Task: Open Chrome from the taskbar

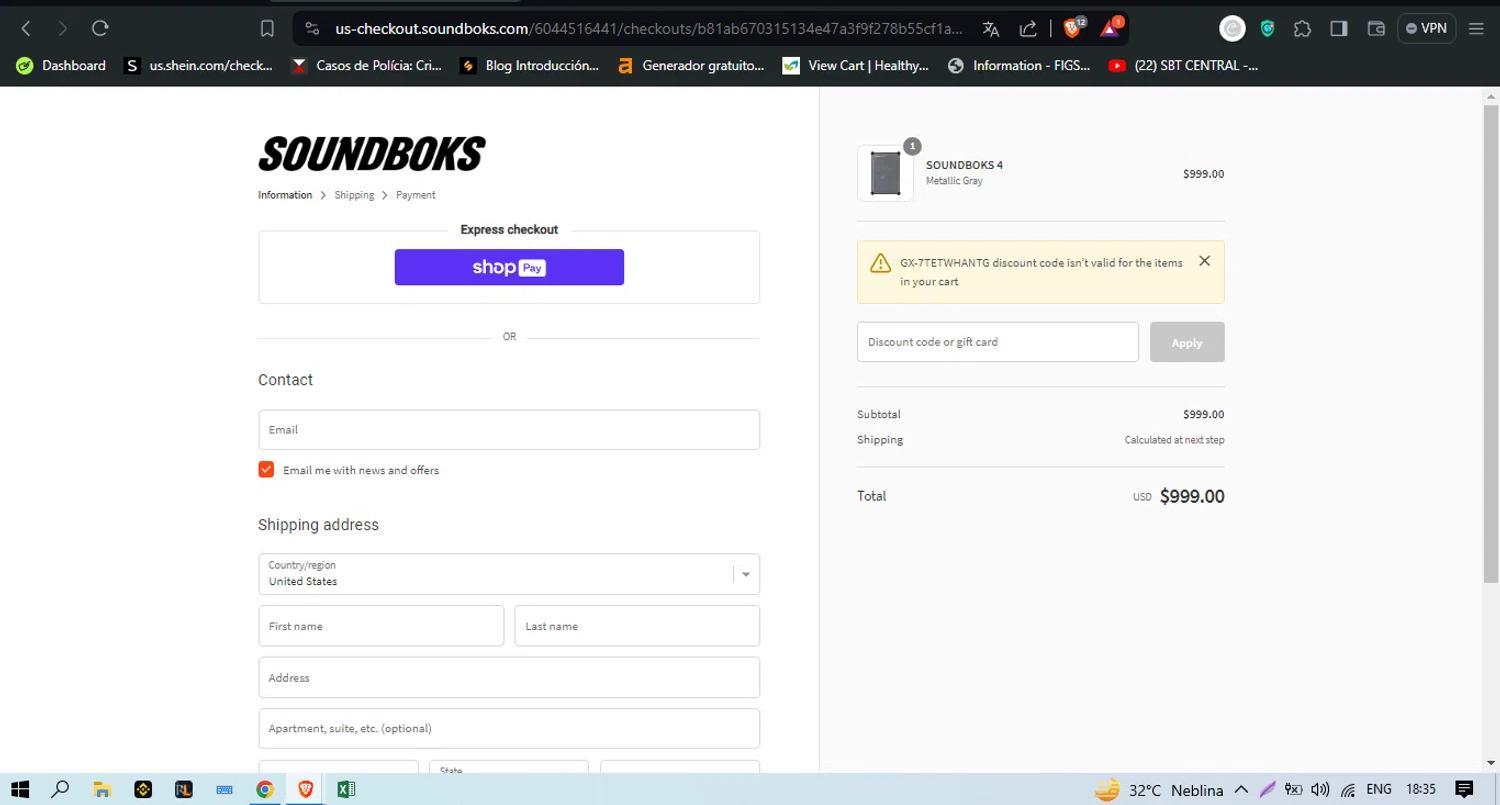Action: (264, 789)
